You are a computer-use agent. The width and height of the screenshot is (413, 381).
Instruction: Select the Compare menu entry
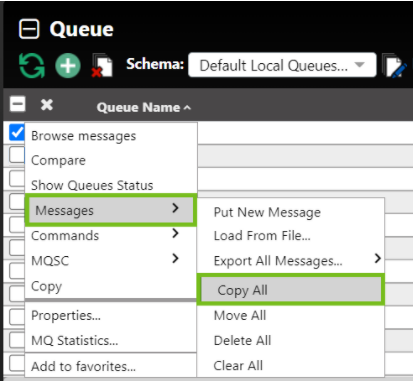pos(111,161)
